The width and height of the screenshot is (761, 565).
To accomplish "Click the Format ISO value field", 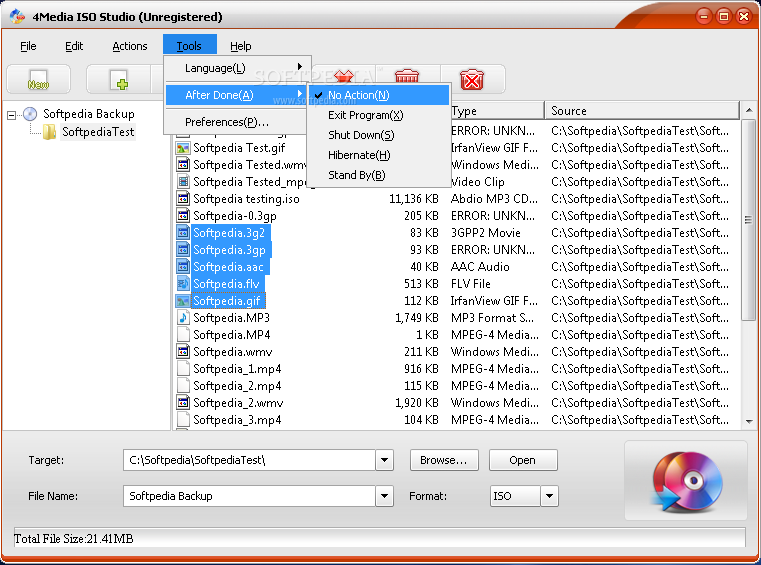I will coord(515,496).
